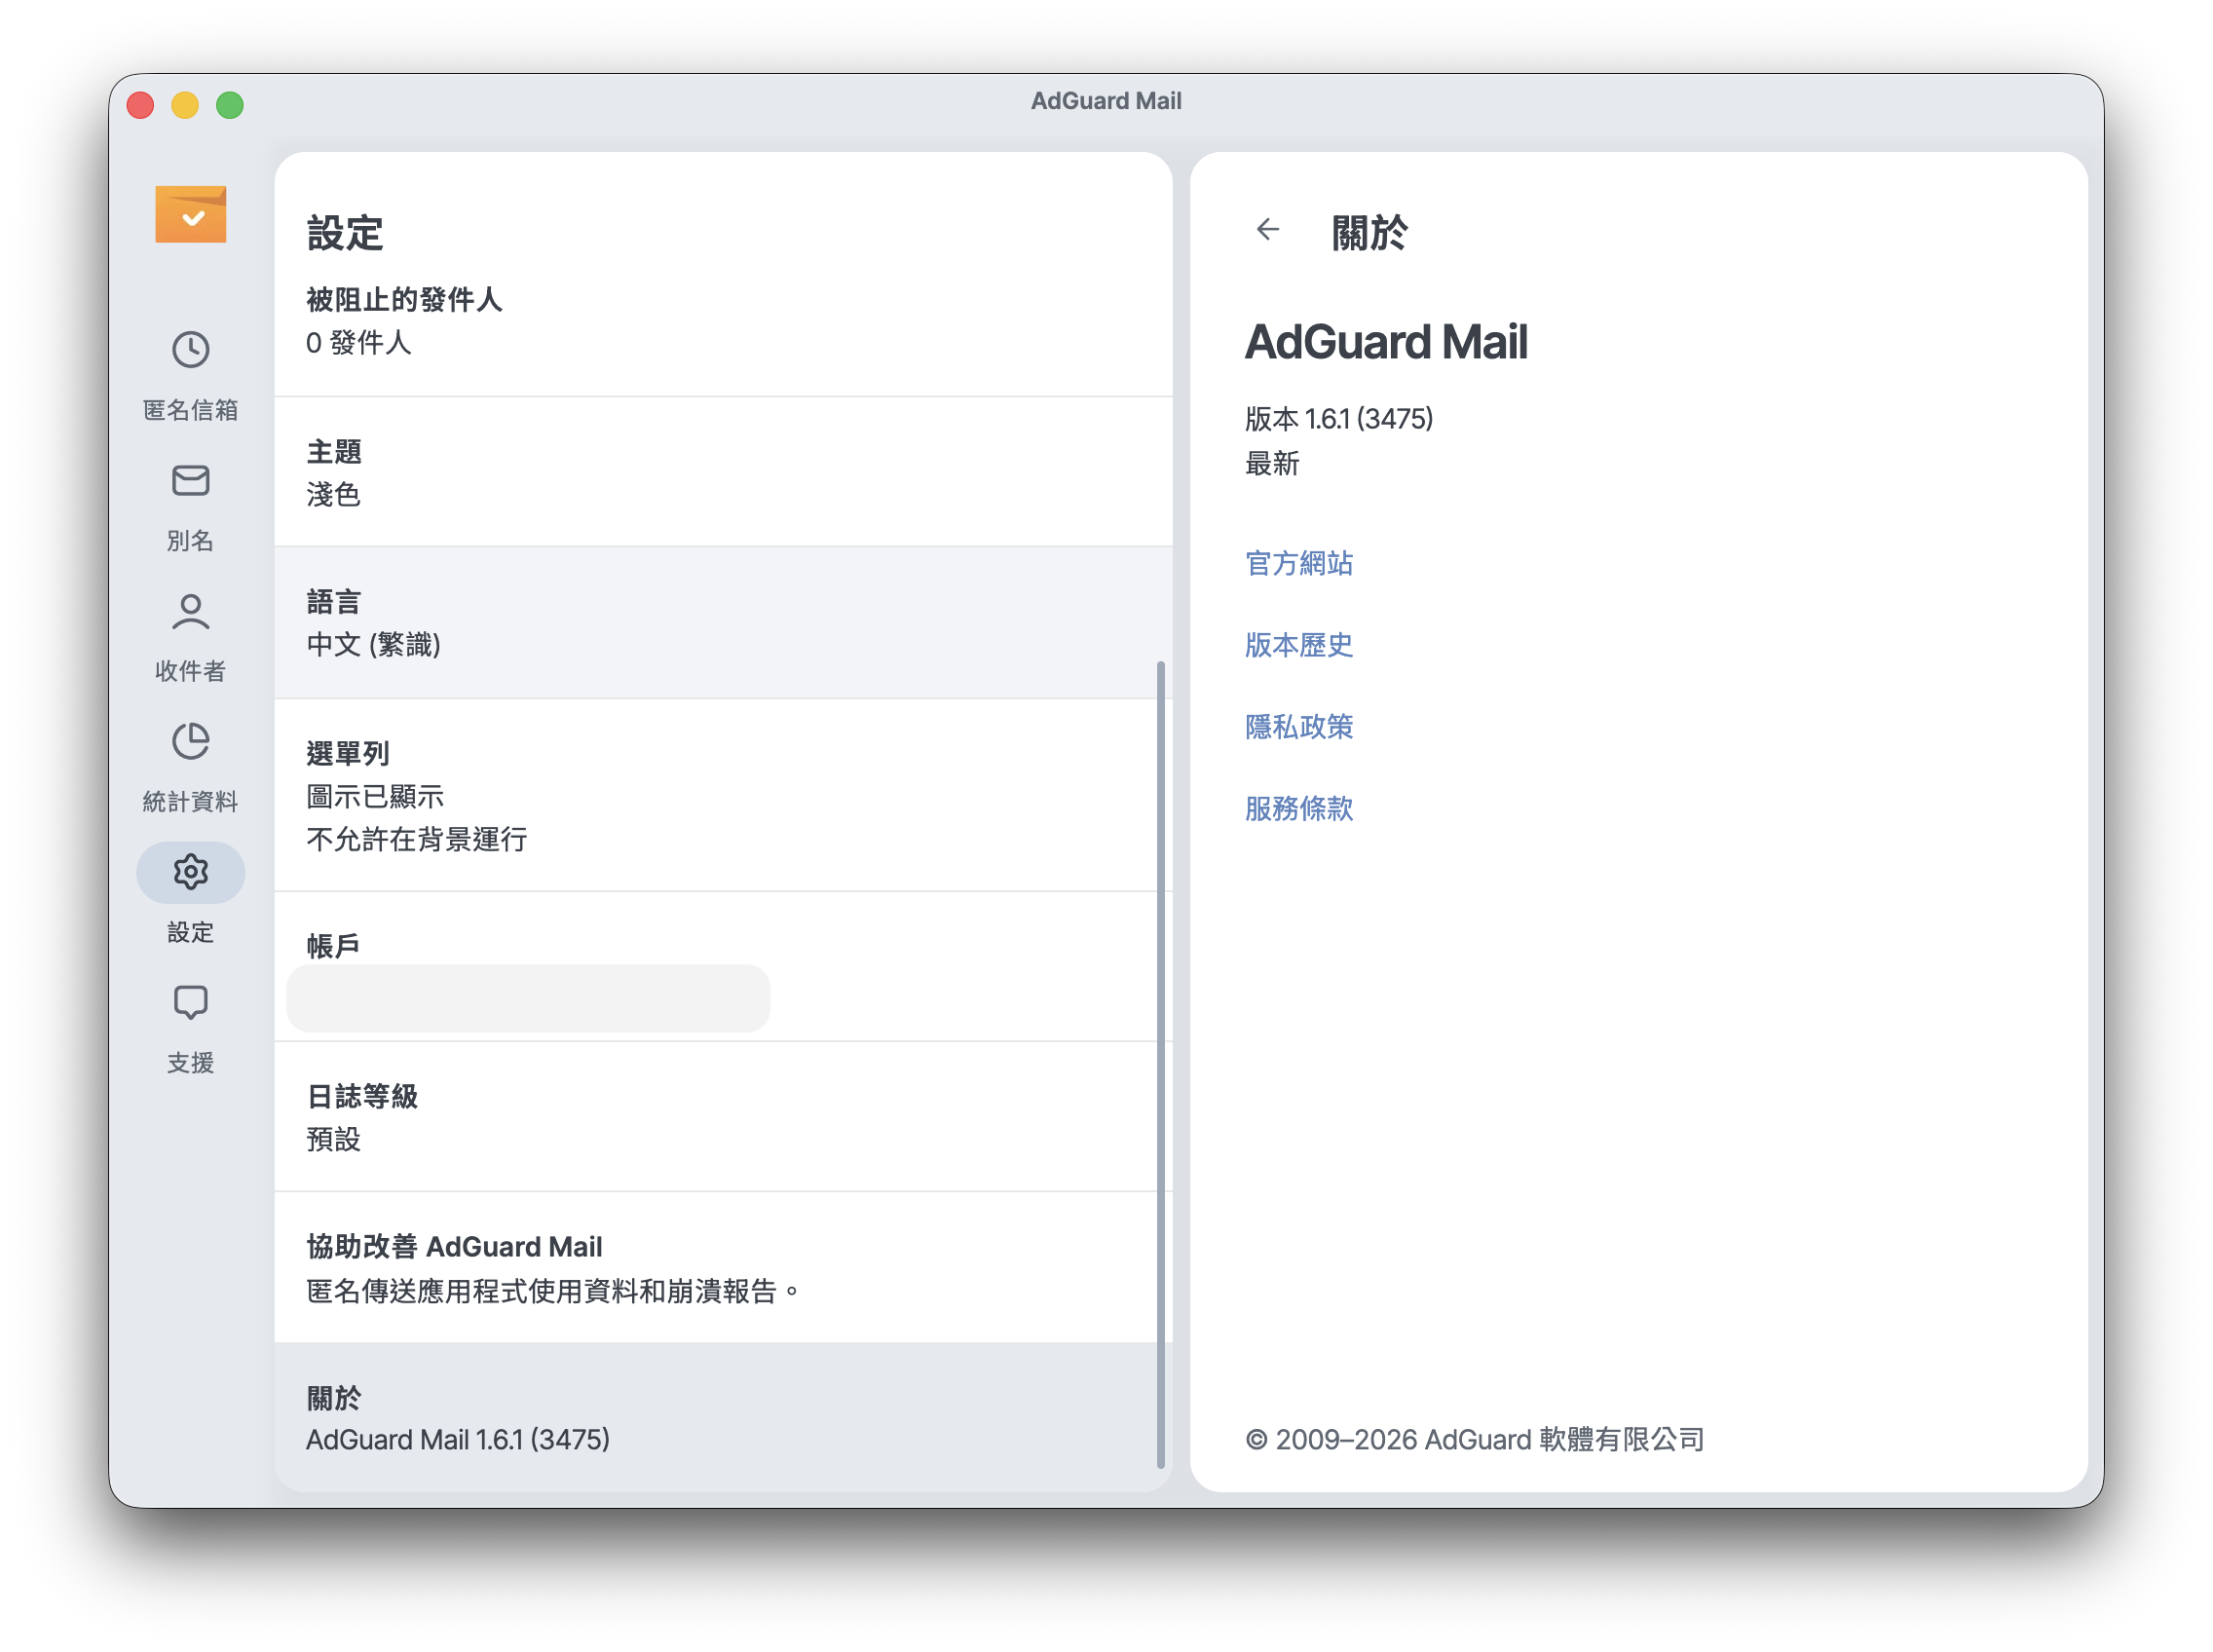Maximize the window with the green button
2213x1652 pixels.
[x=230, y=104]
